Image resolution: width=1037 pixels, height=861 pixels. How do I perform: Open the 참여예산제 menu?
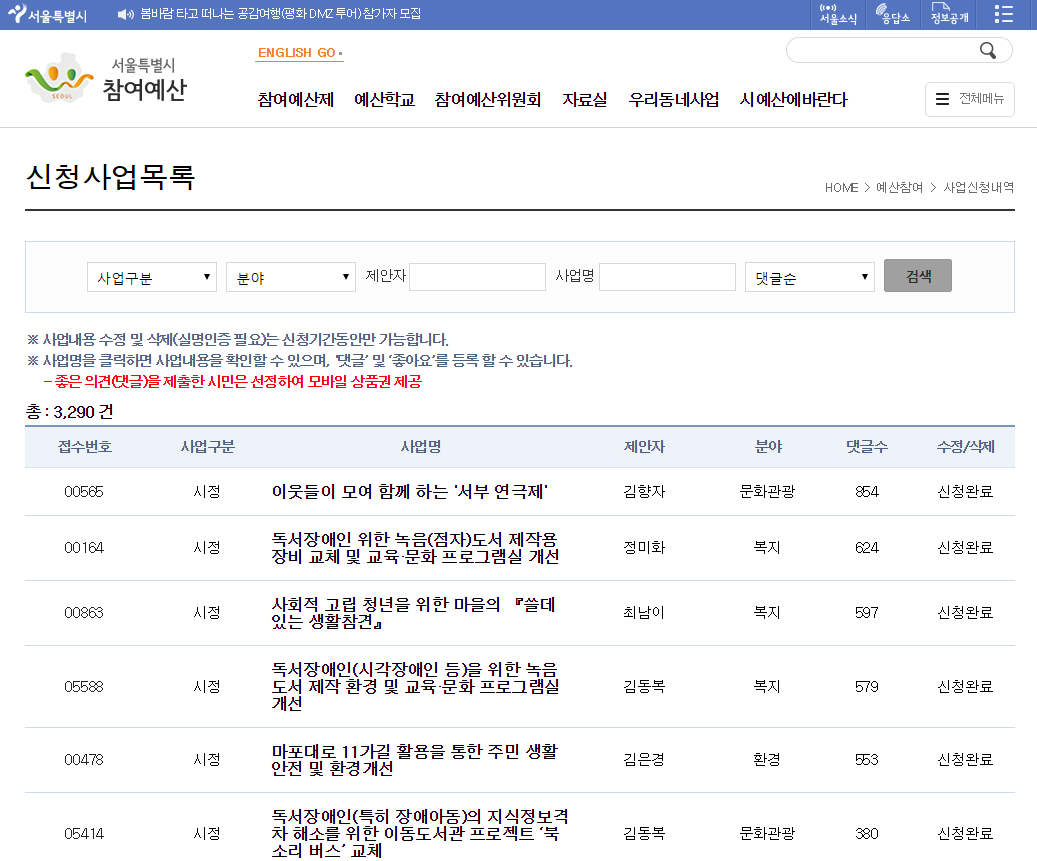(x=296, y=100)
